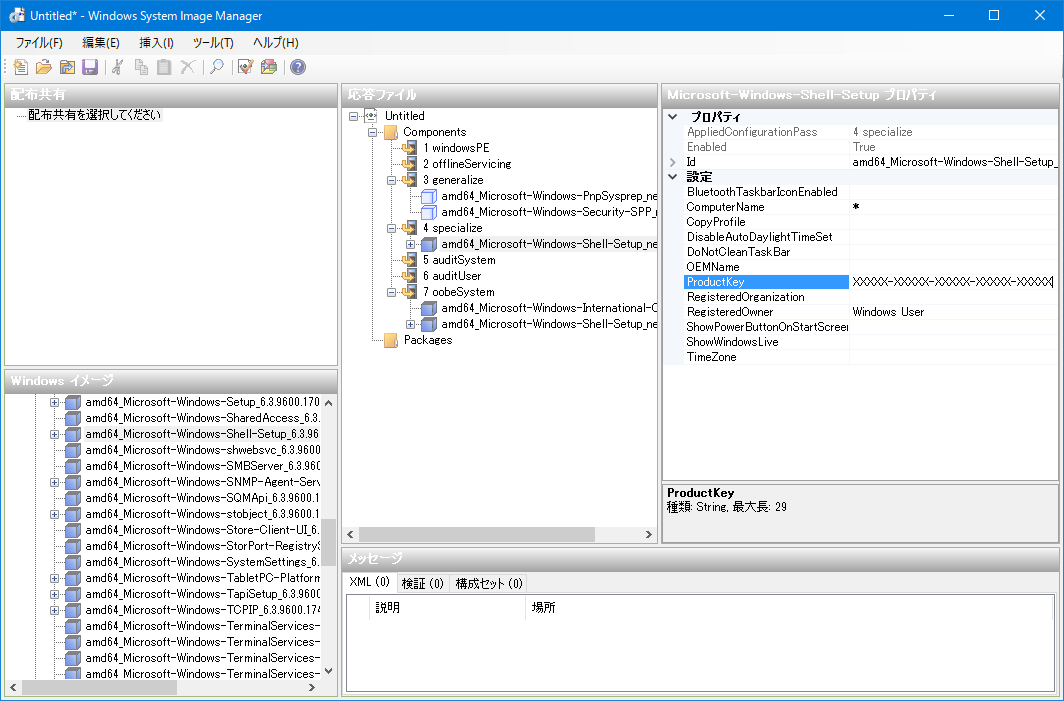1064x701 pixels.
Task: Expand Microsoft-Windows-Setup in Windows image tree
Action: [x=54, y=402]
